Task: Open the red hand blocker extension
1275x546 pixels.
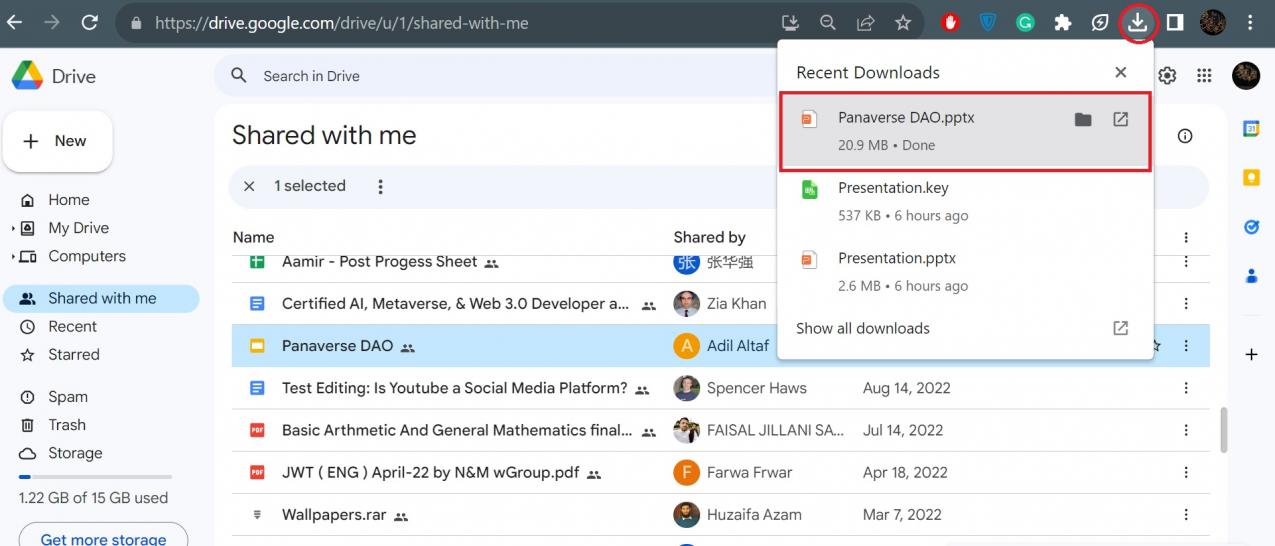Action: tap(950, 22)
